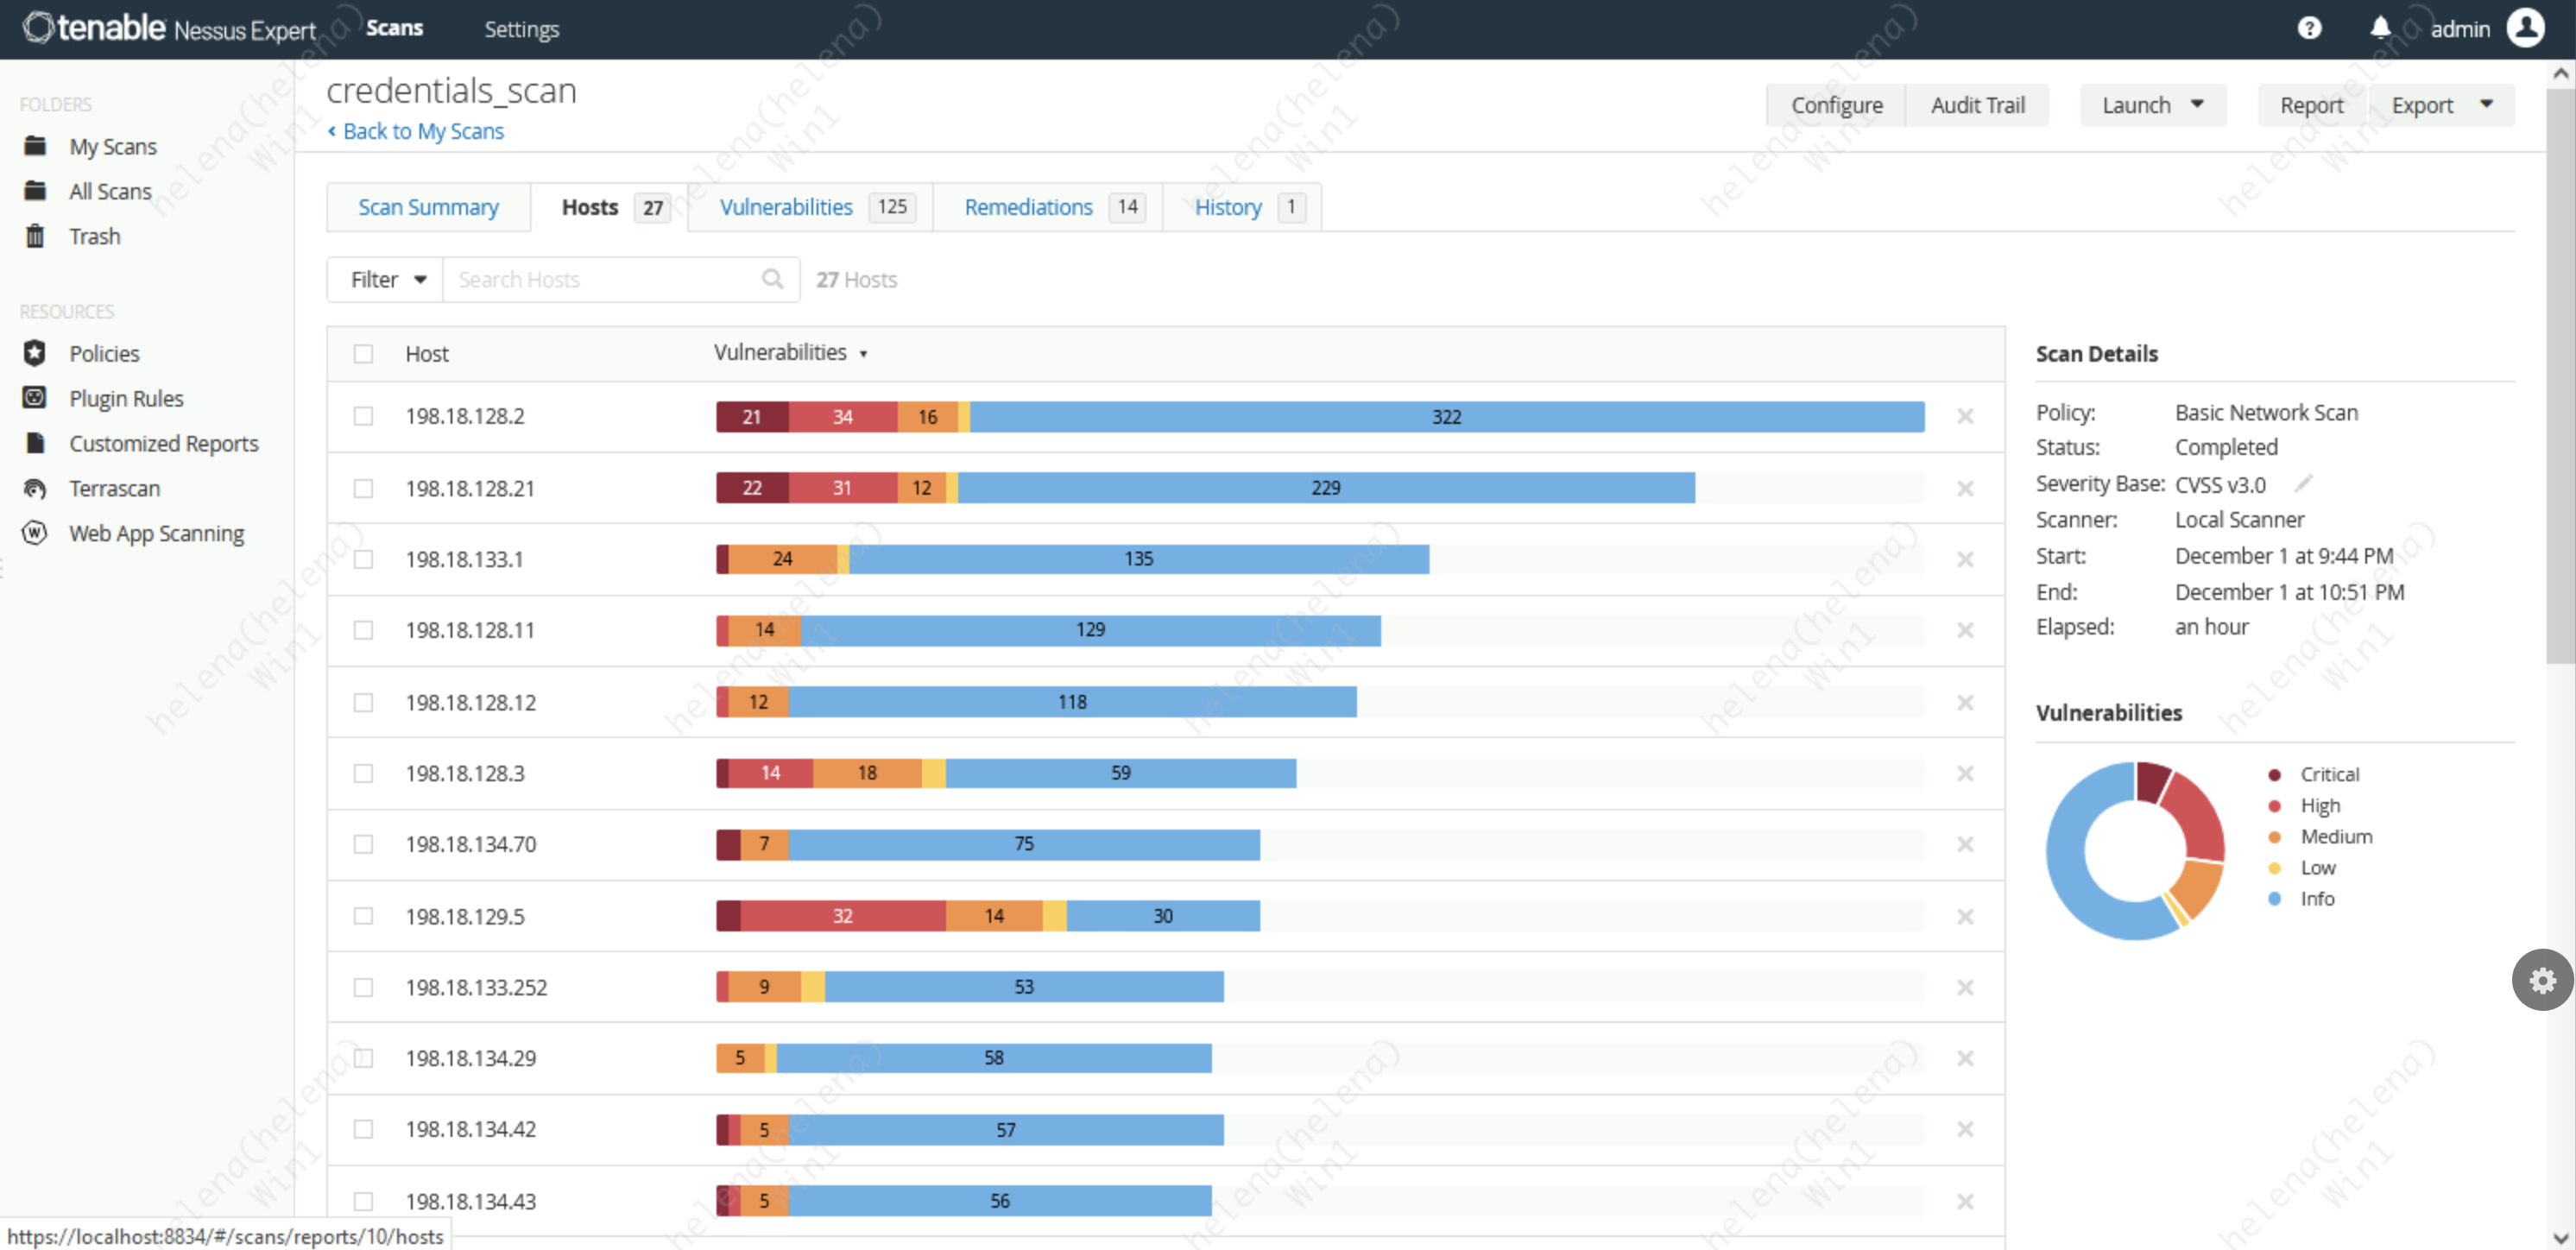Check the box for host 198.18.128.2
Screen dimensions: 2576x1250
coord(363,416)
